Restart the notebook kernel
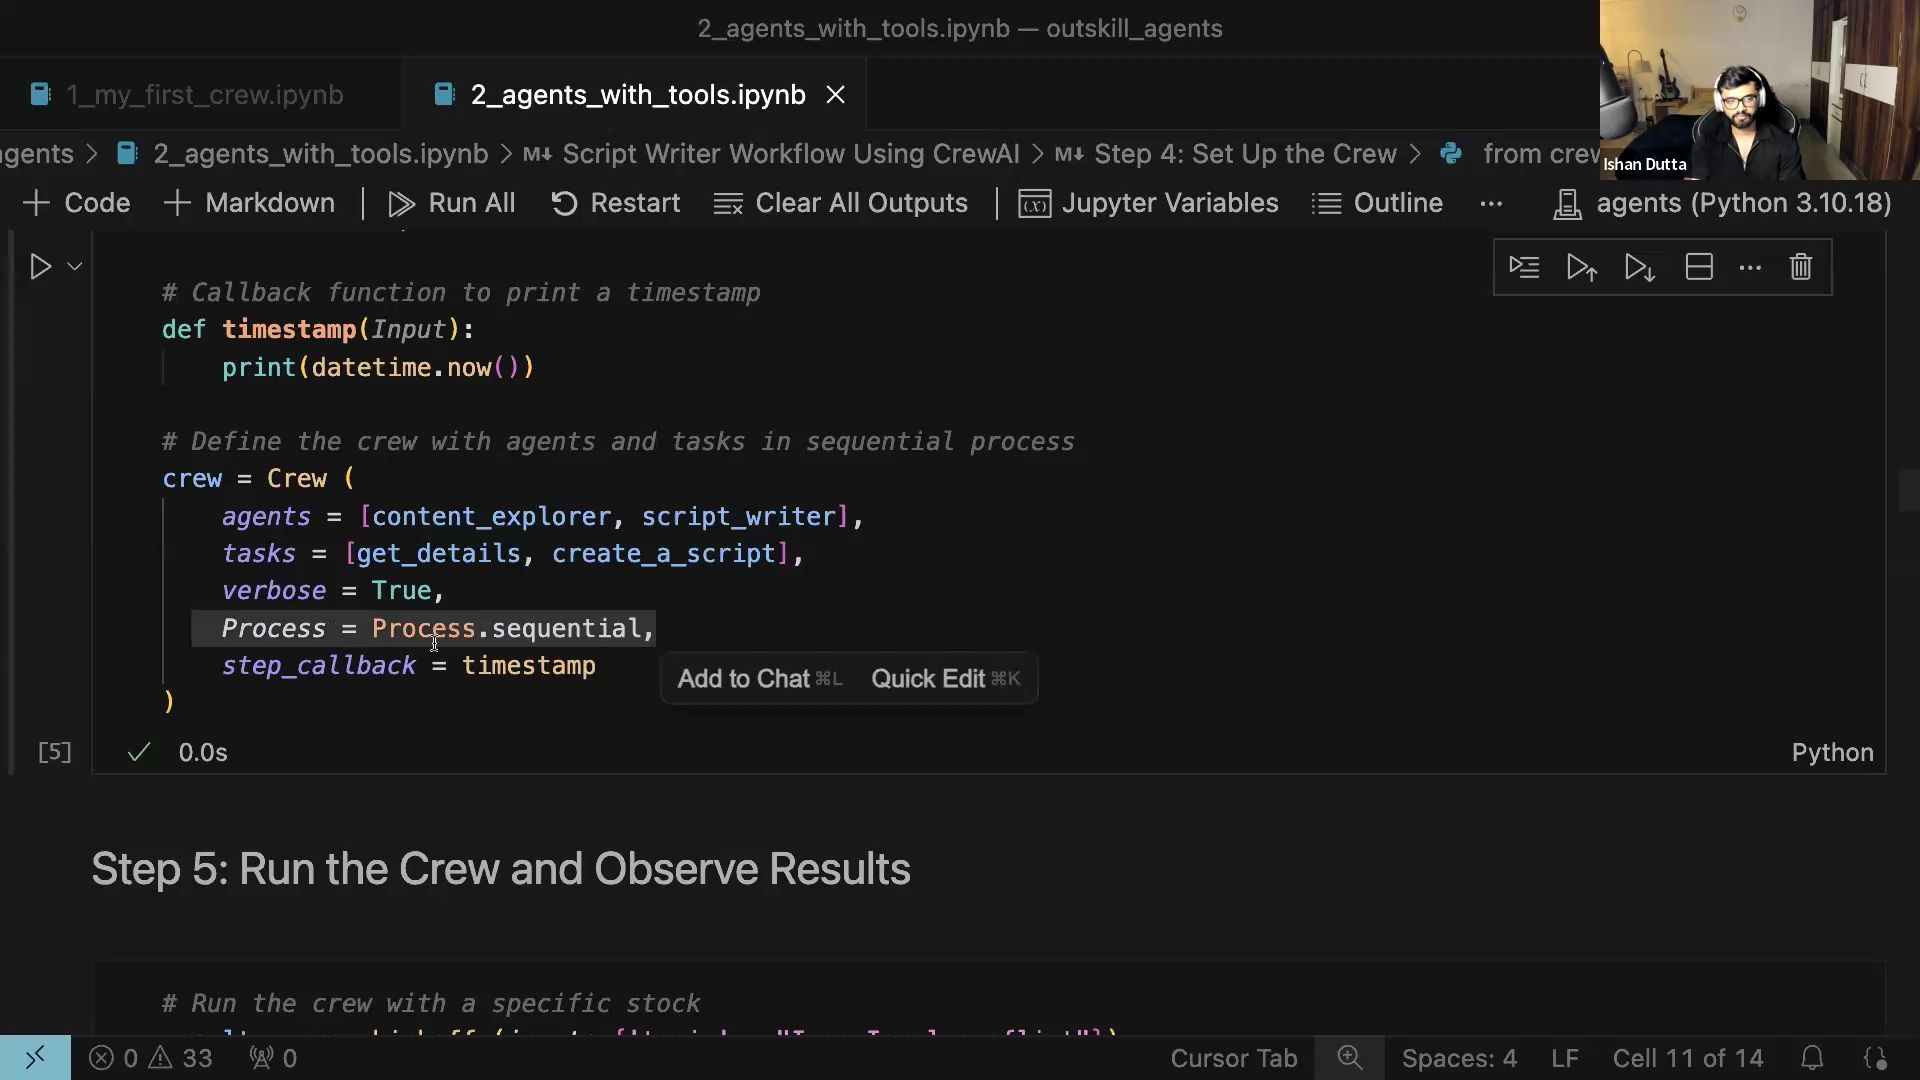Viewport: 1920px width, 1080px height. coord(615,203)
